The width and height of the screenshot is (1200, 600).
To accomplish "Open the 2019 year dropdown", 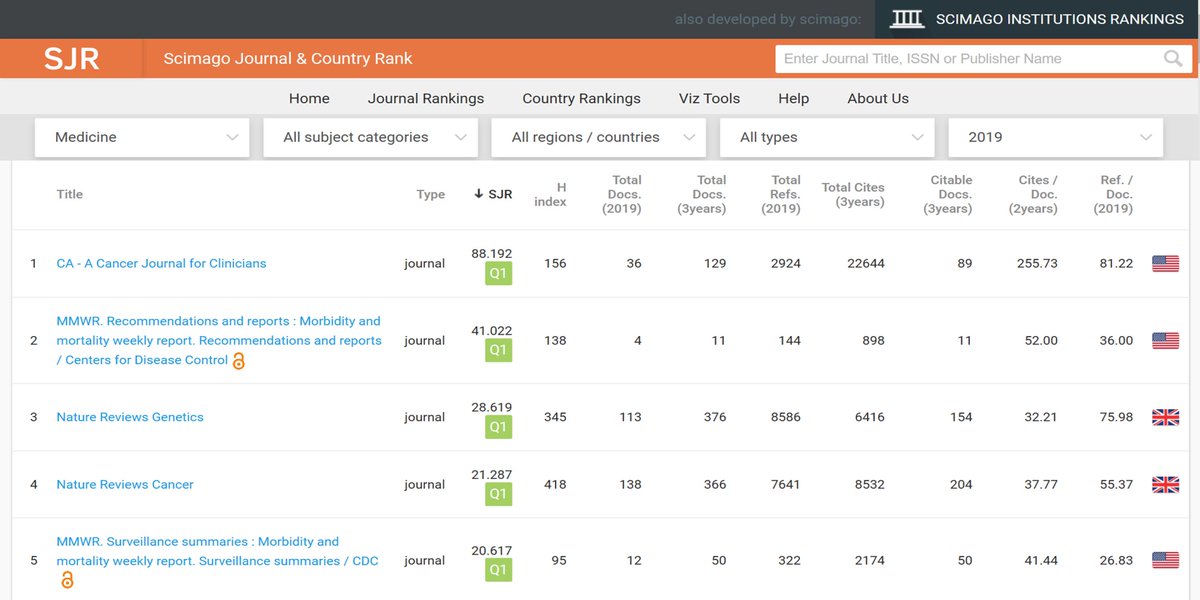I will coord(1056,137).
